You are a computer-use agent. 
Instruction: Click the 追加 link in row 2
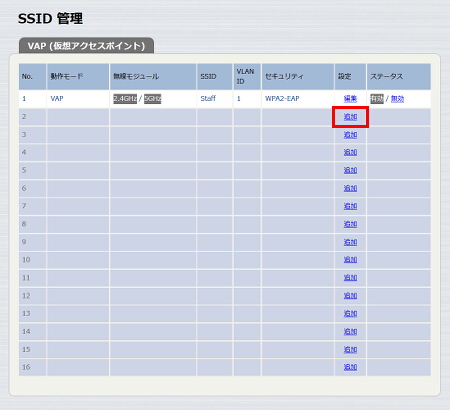pos(350,117)
